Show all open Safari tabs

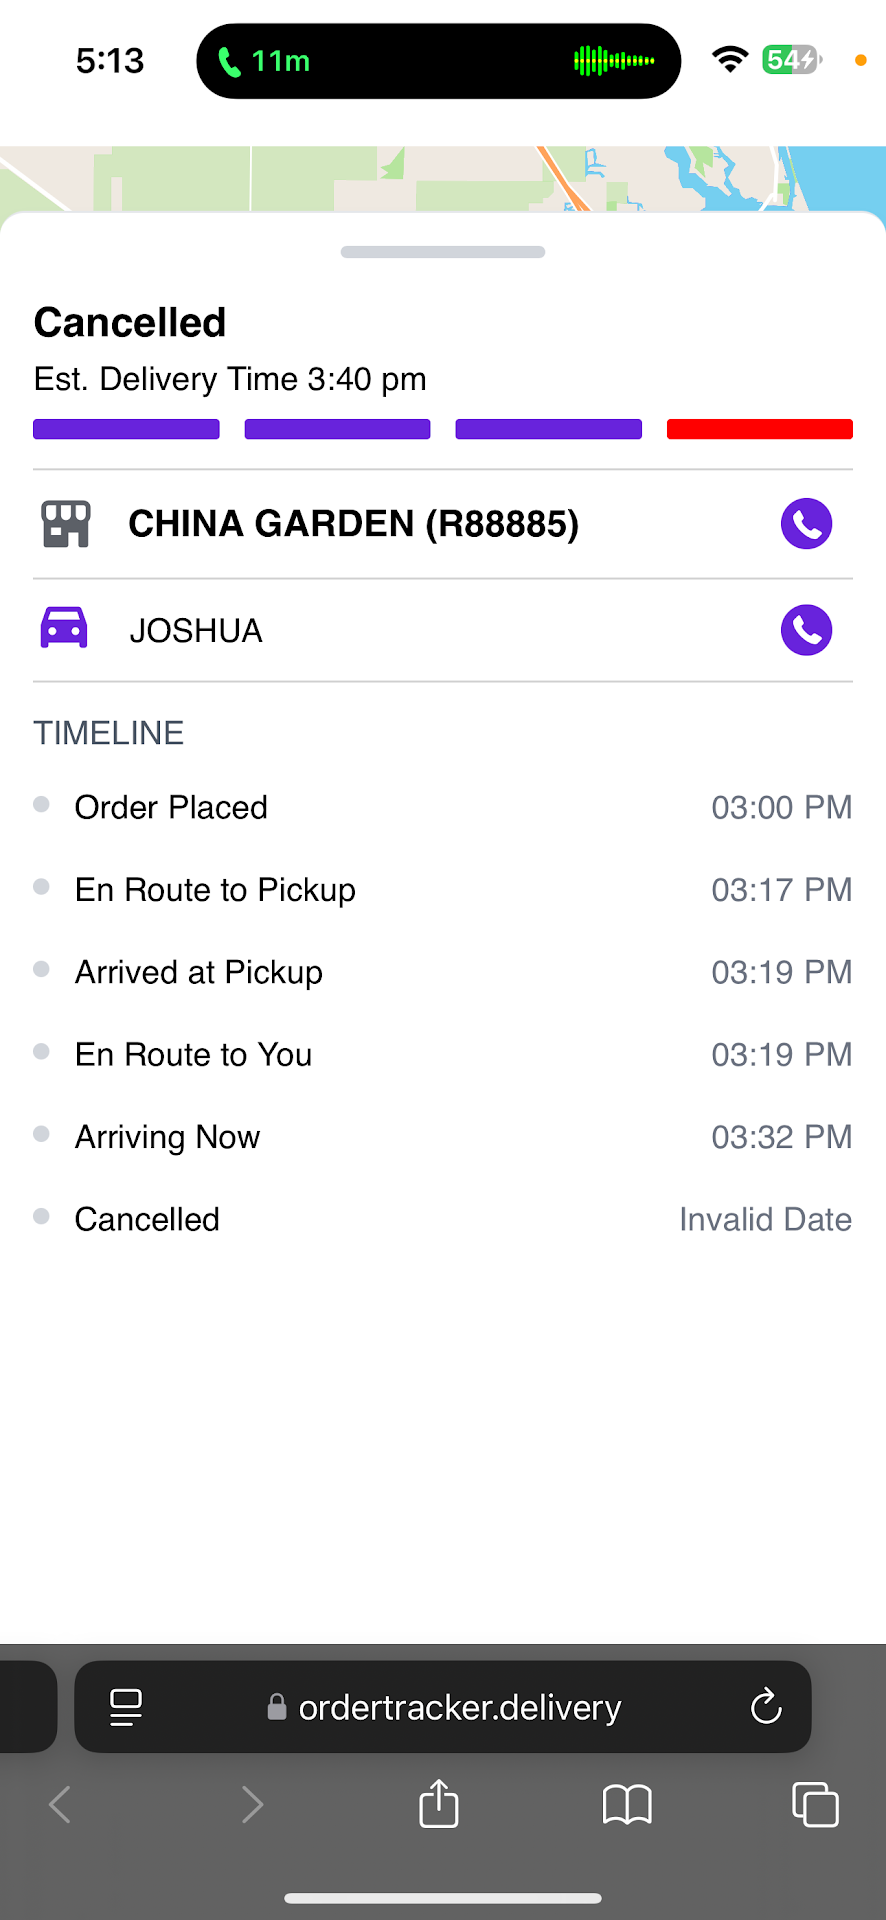[815, 1805]
